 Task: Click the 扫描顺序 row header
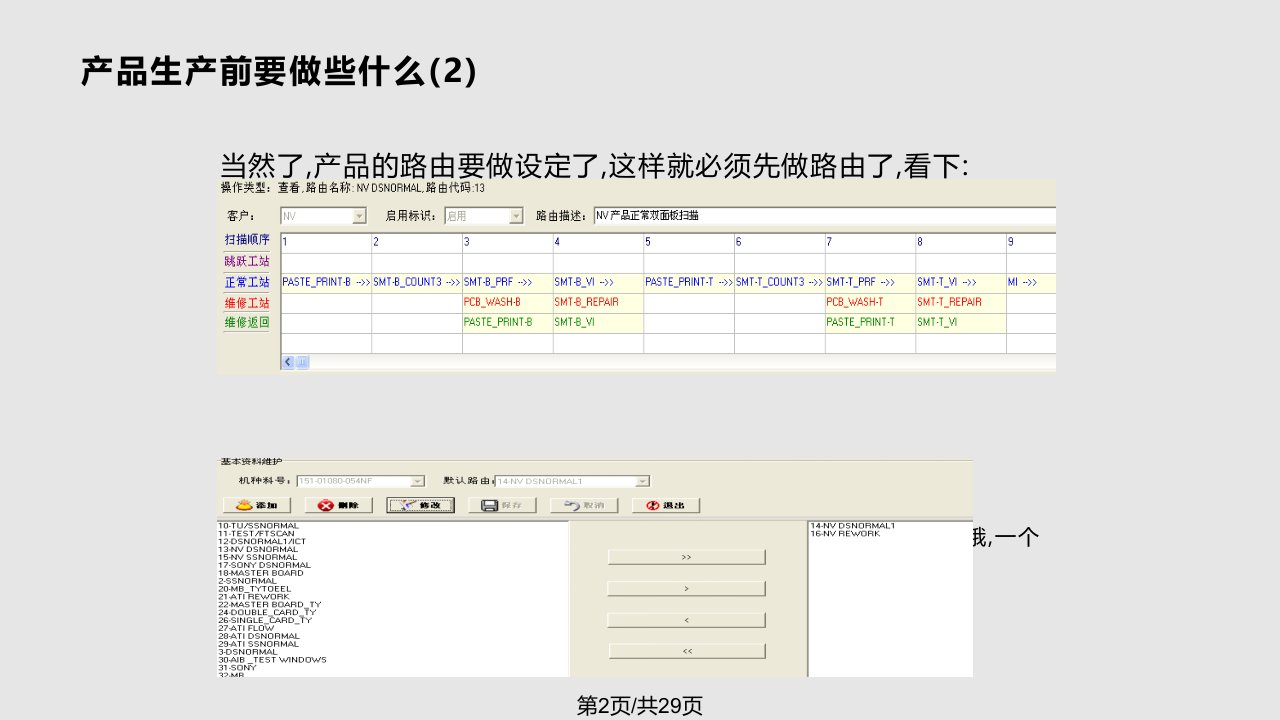(x=247, y=240)
